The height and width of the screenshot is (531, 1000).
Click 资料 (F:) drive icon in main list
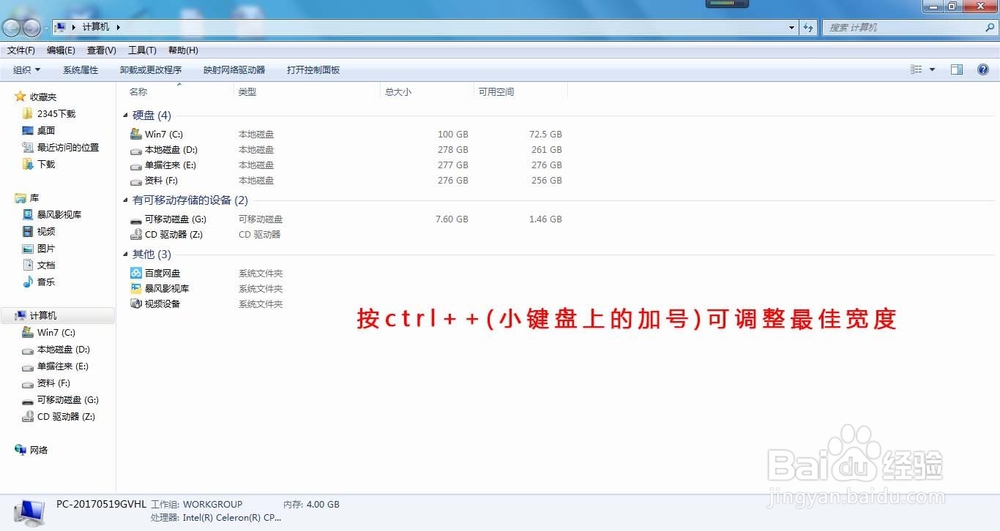coord(136,181)
